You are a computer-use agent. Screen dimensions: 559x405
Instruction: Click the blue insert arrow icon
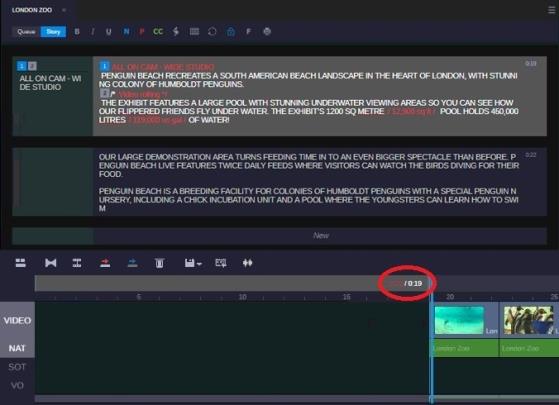[132, 263]
